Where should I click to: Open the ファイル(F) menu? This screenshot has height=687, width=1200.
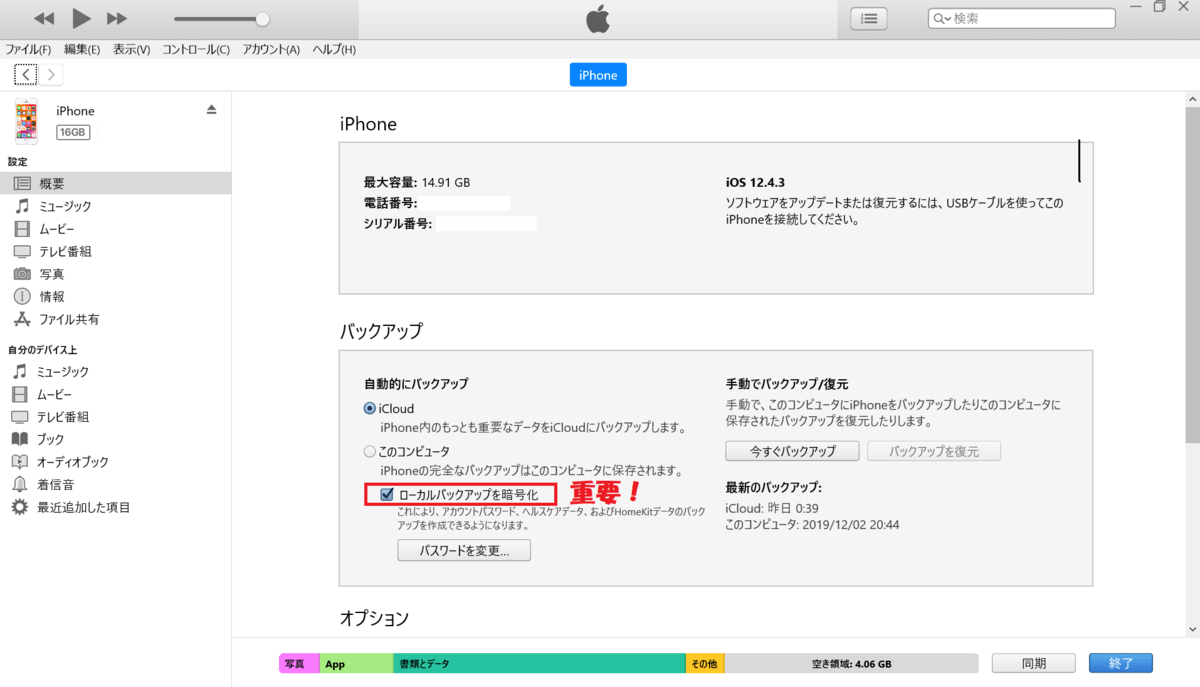click(29, 49)
